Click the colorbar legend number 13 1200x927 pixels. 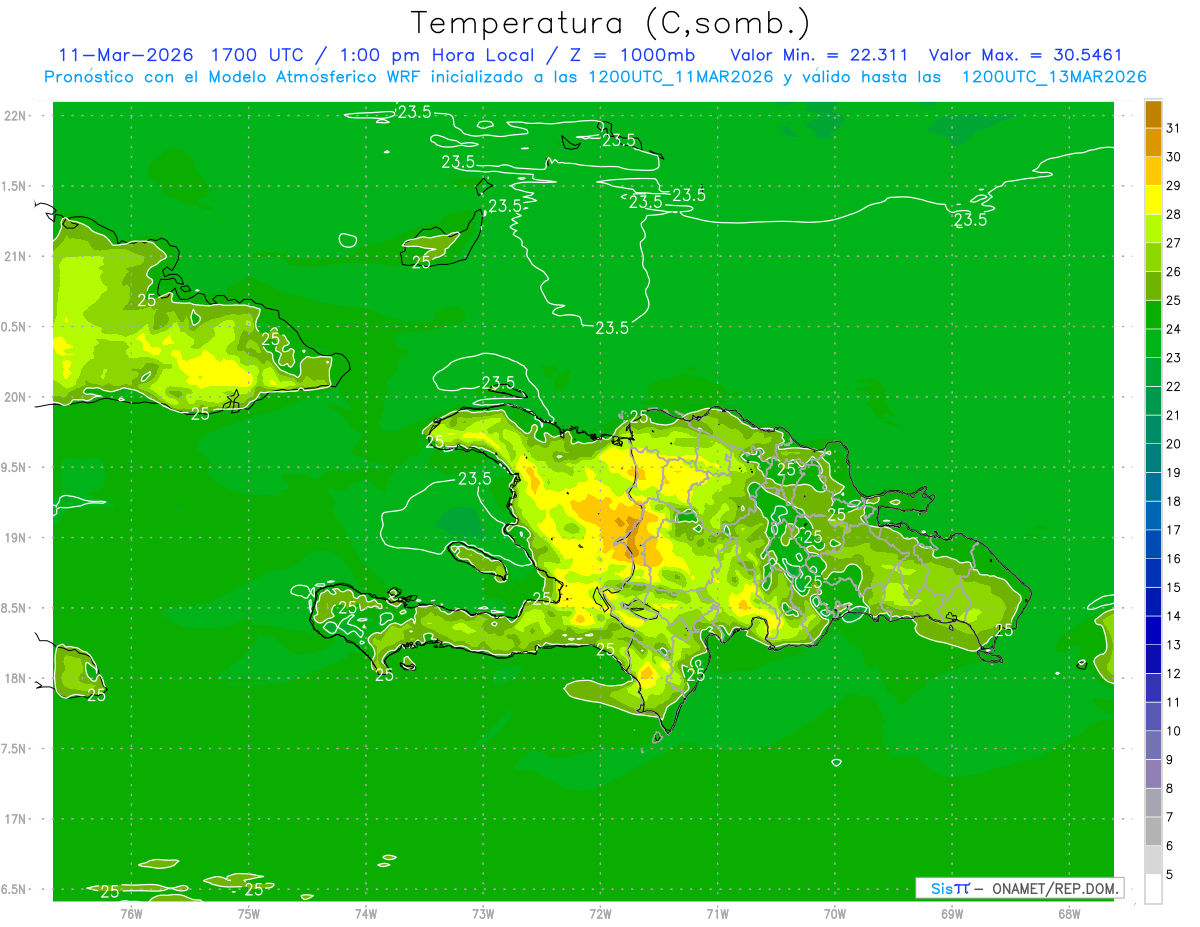point(1173,645)
